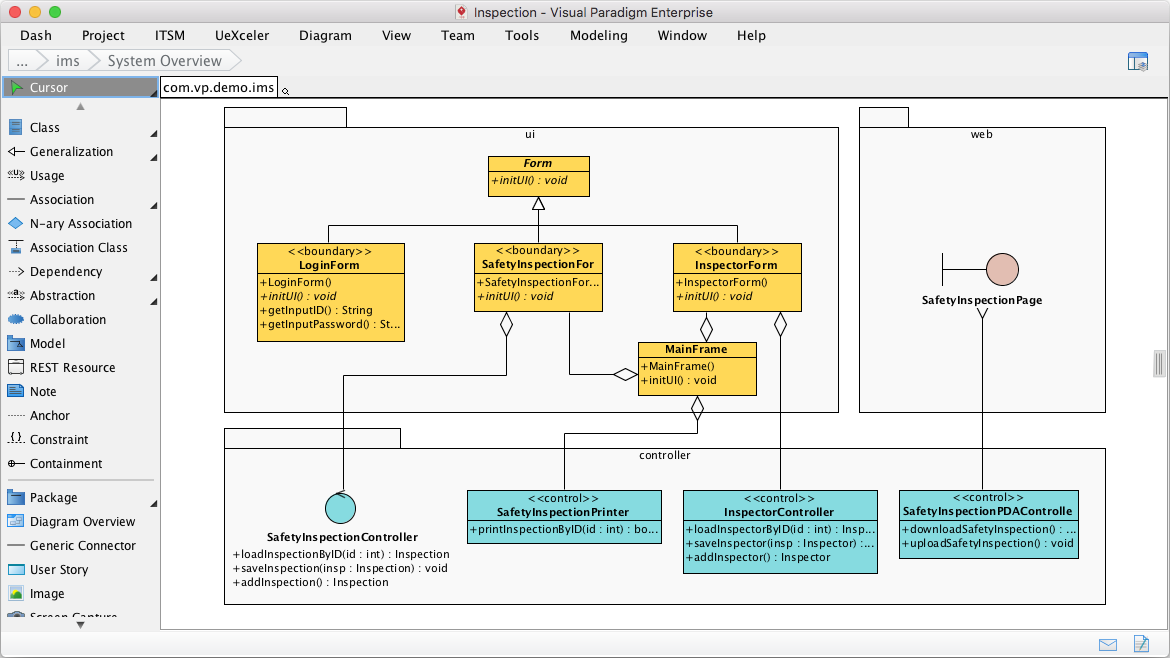Select the N-ary Association tool
This screenshot has width=1170, height=658.
(x=80, y=223)
